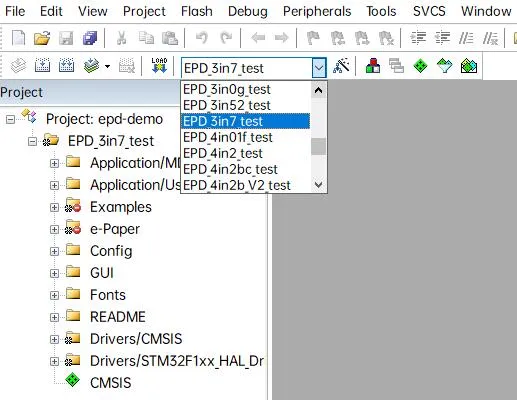This screenshot has height=400, width=517.
Task: Click the Undo arrow icon
Action: [202, 38]
